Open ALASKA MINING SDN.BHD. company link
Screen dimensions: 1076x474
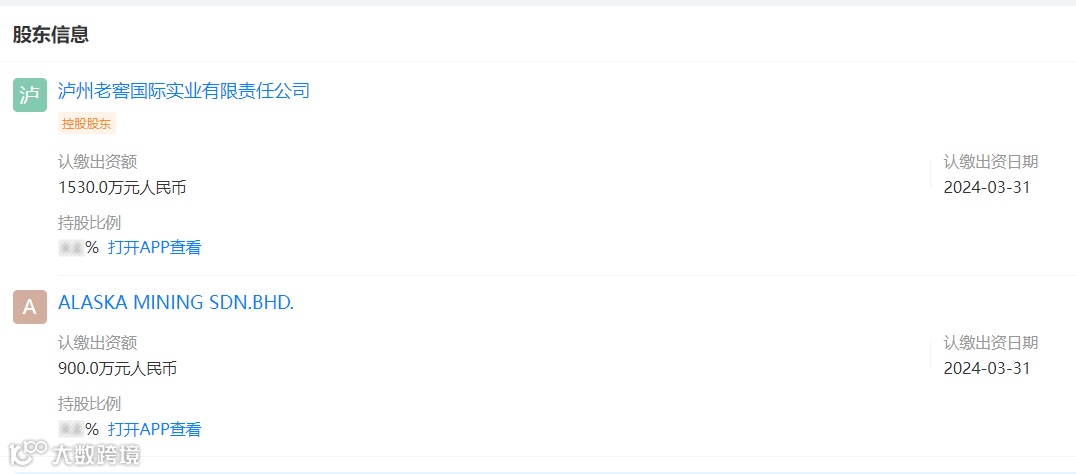point(176,303)
